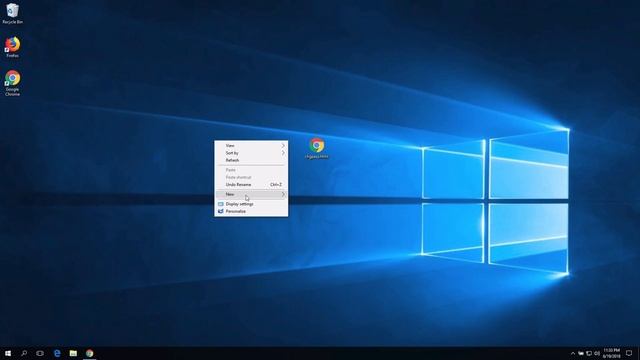
Task: Open the network status tray icon
Action: click(x=589, y=353)
